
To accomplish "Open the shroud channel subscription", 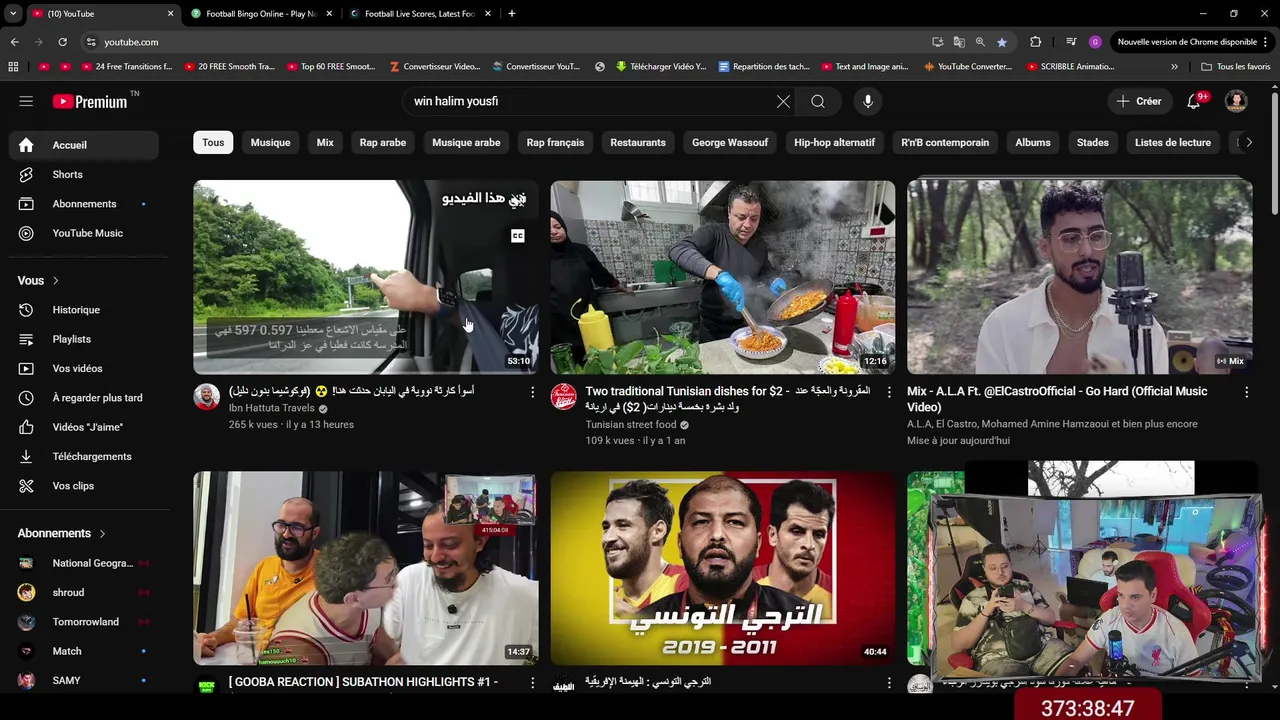I will (84, 592).
